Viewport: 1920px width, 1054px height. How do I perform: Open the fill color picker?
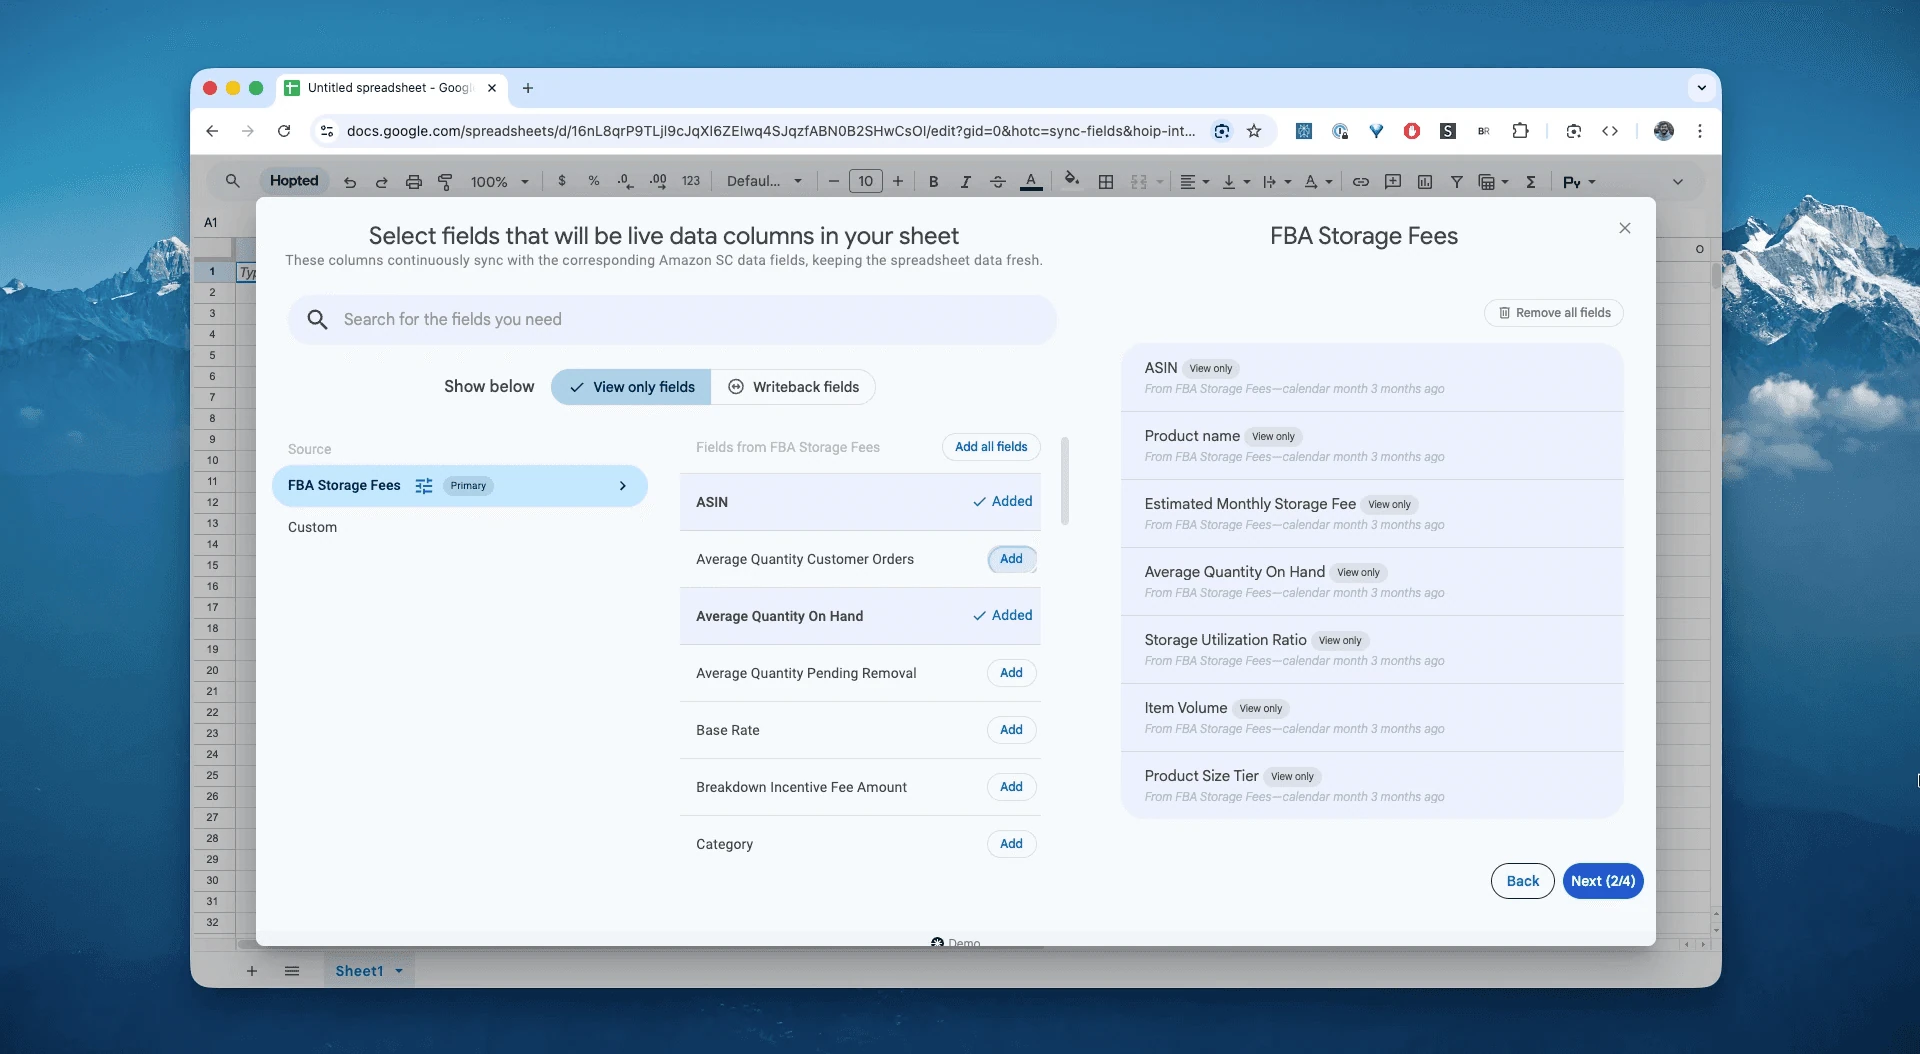tap(1071, 180)
